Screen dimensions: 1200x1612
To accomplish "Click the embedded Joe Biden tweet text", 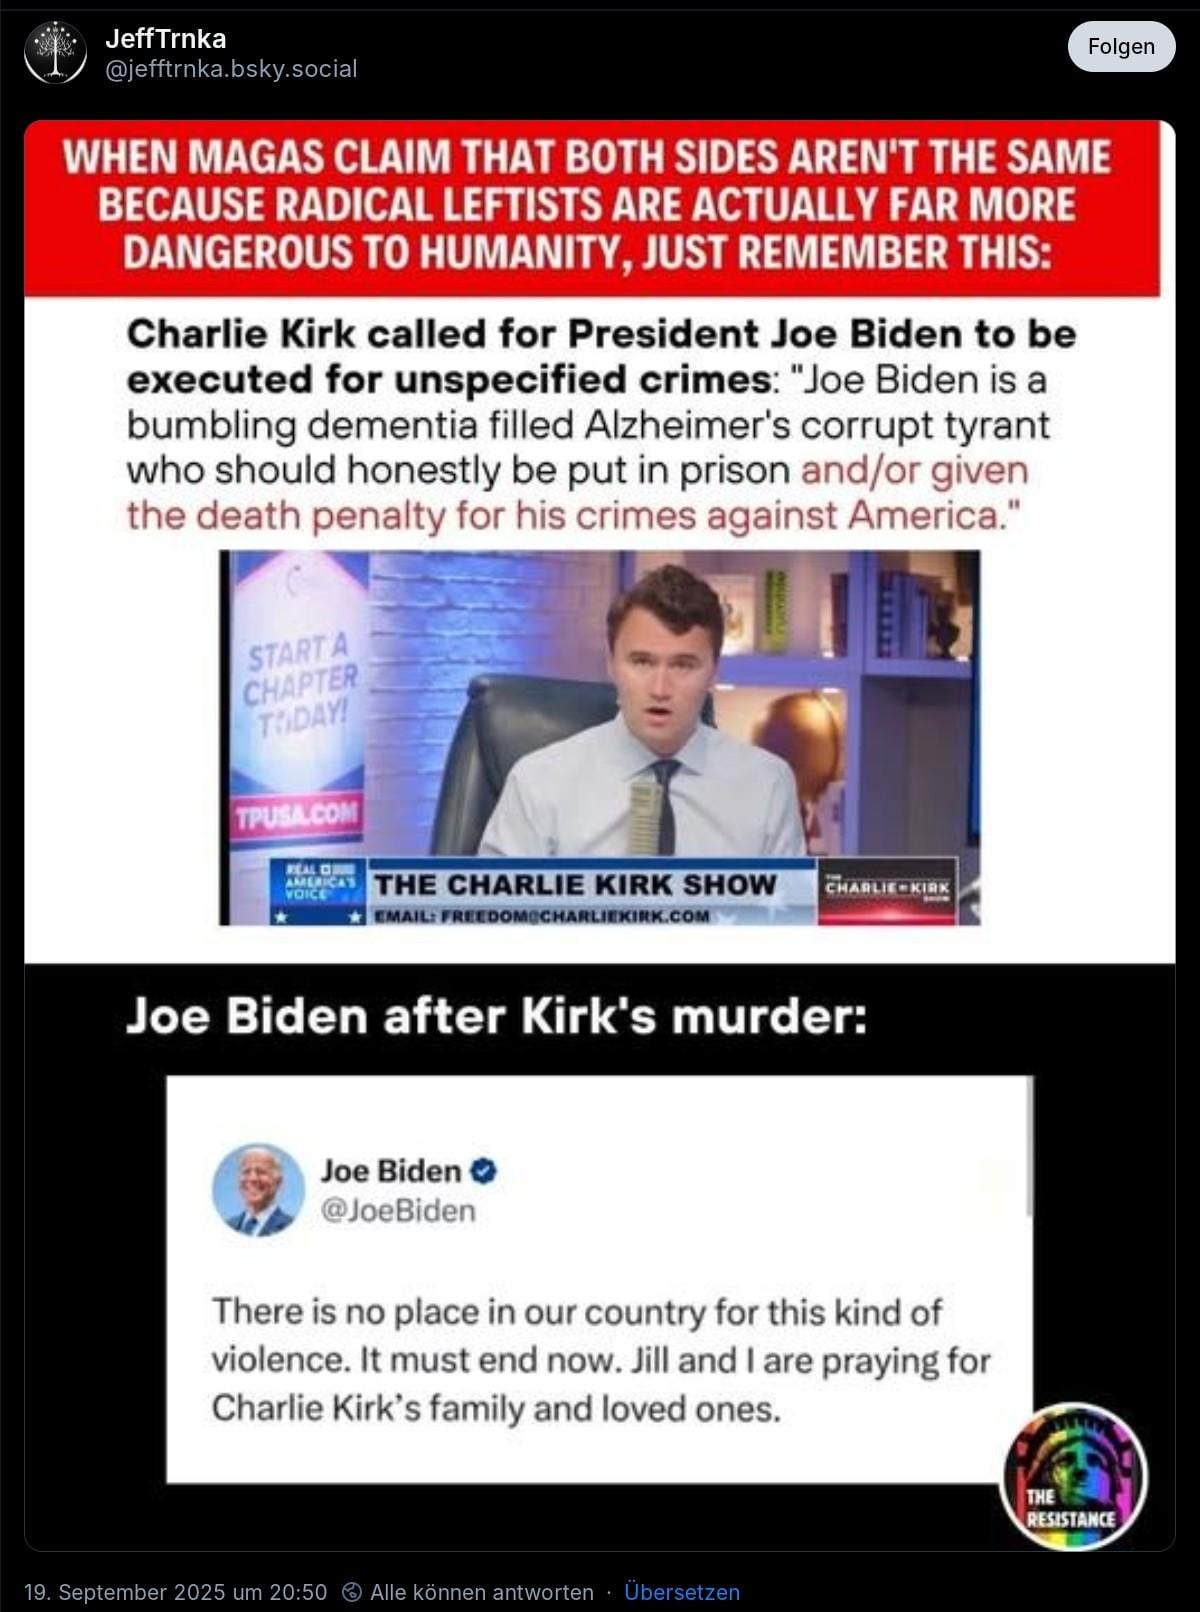I will [x=600, y=1360].
